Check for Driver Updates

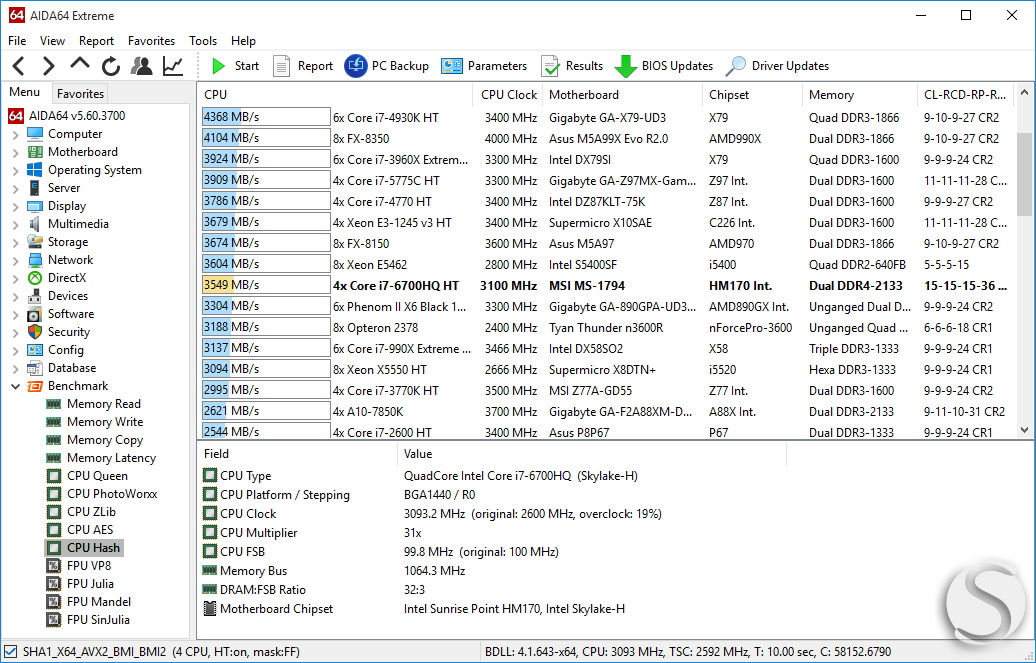pos(777,66)
